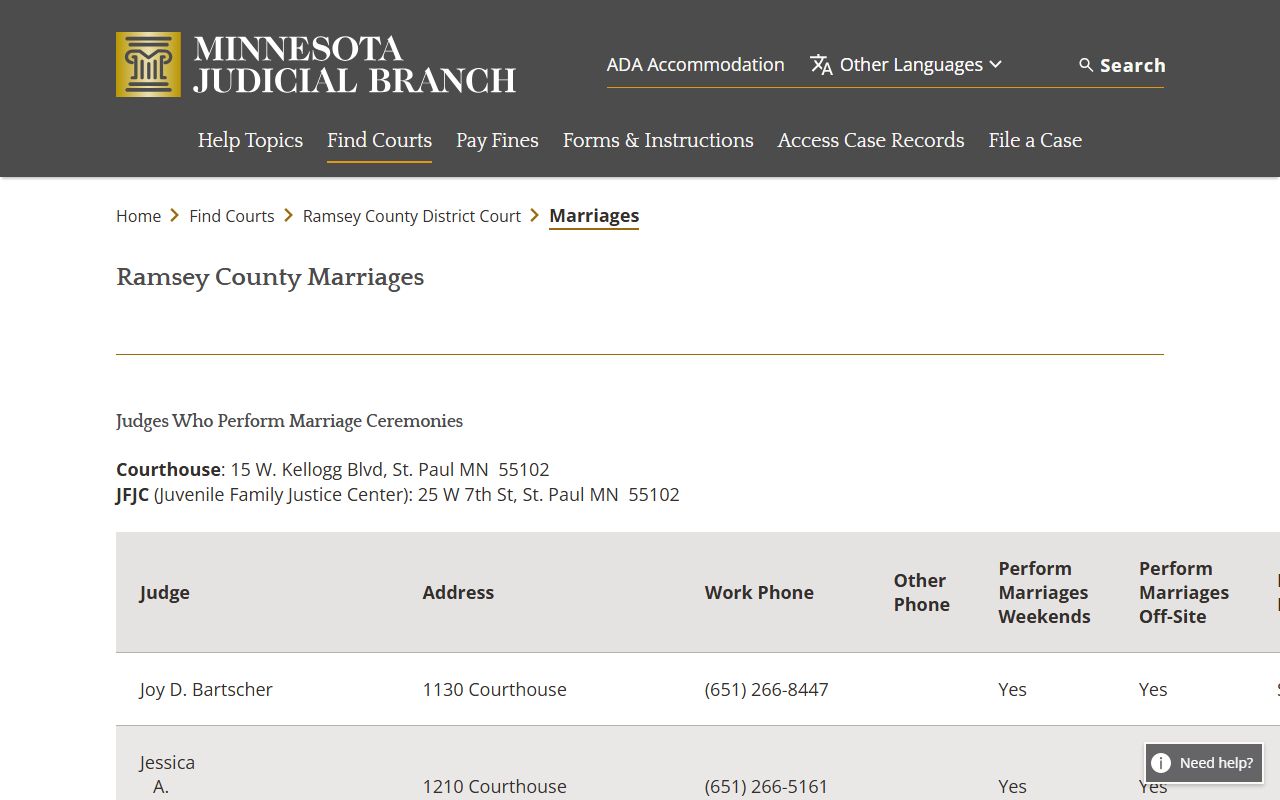
Task: Expand the Other Languages dropdown chevron
Action: (995, 65)
